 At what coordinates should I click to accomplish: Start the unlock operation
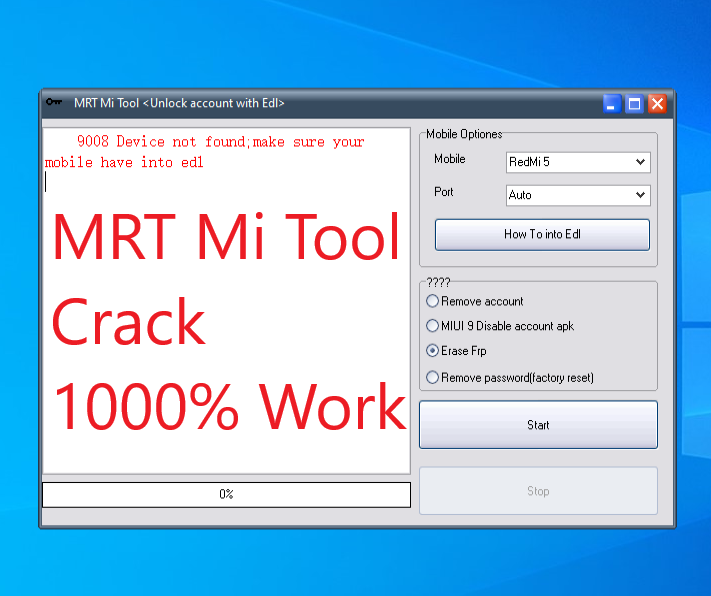coord(538,425)
